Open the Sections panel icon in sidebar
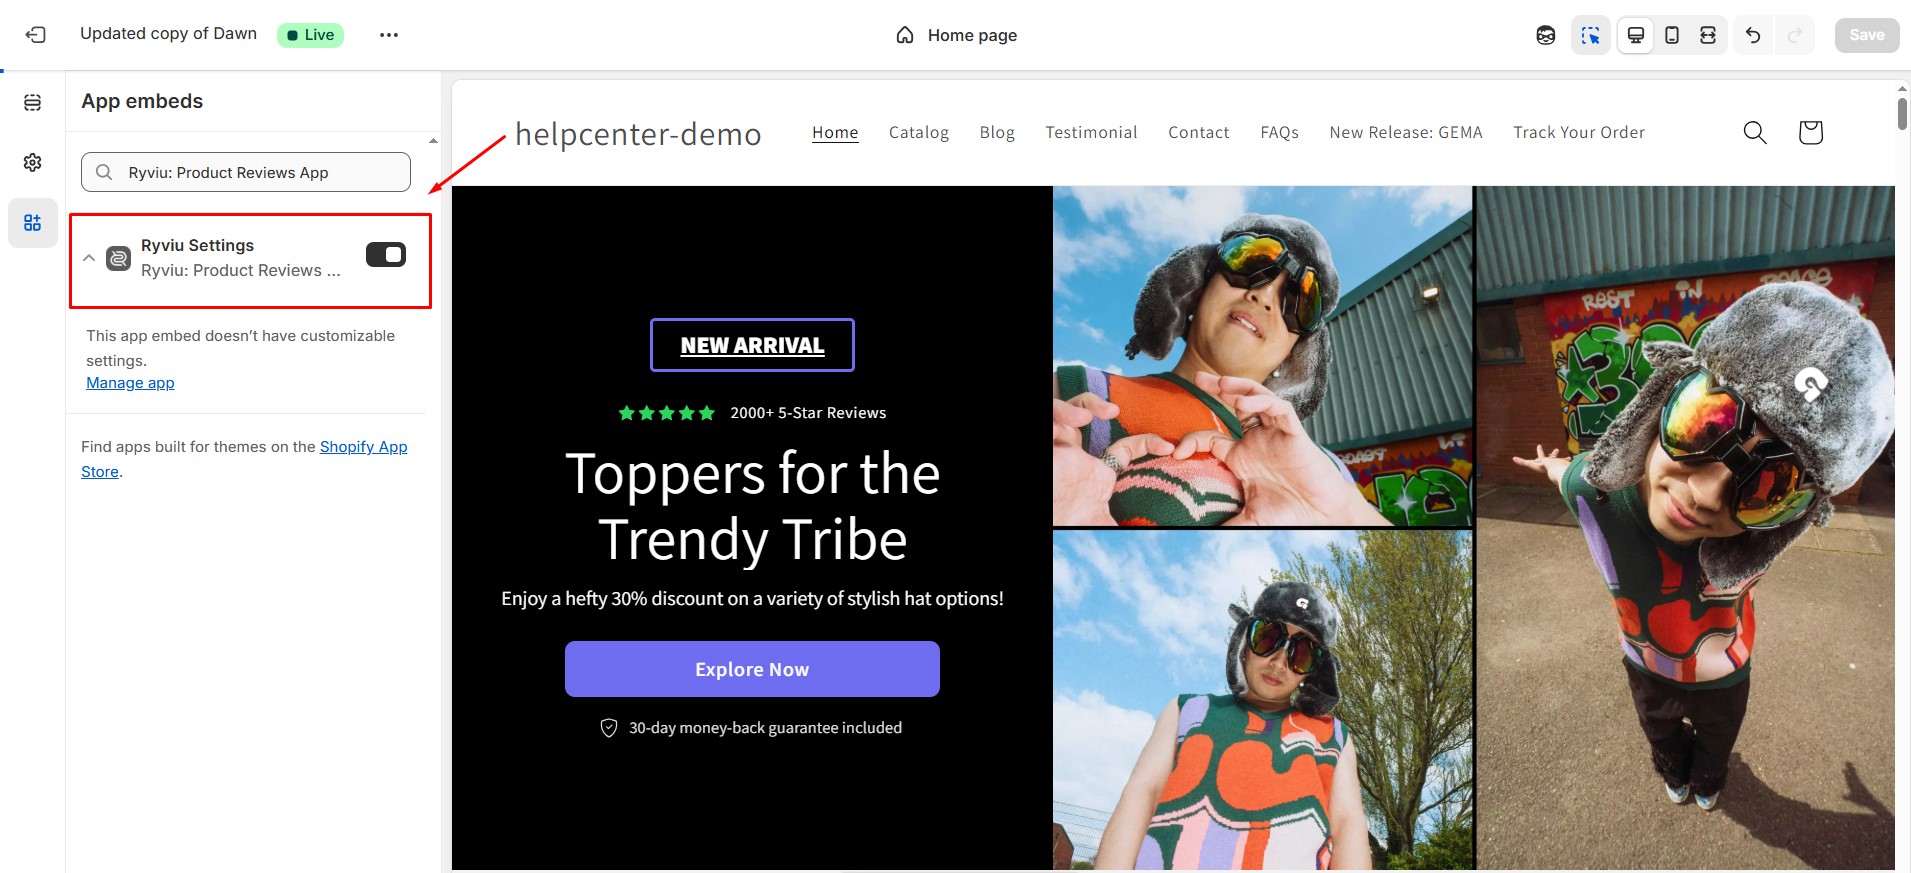This screenshot has width=1911, height=873. point(33,102)
